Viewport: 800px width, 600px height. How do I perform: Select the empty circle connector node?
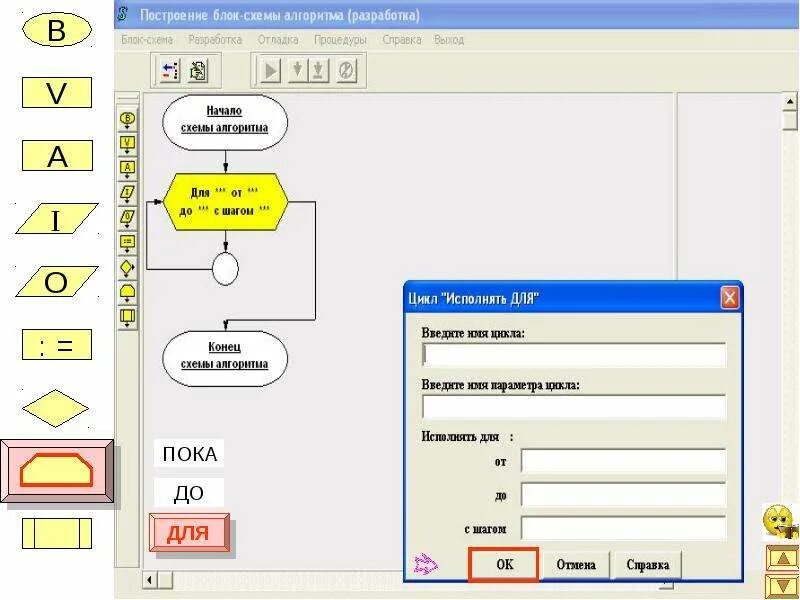225,268
